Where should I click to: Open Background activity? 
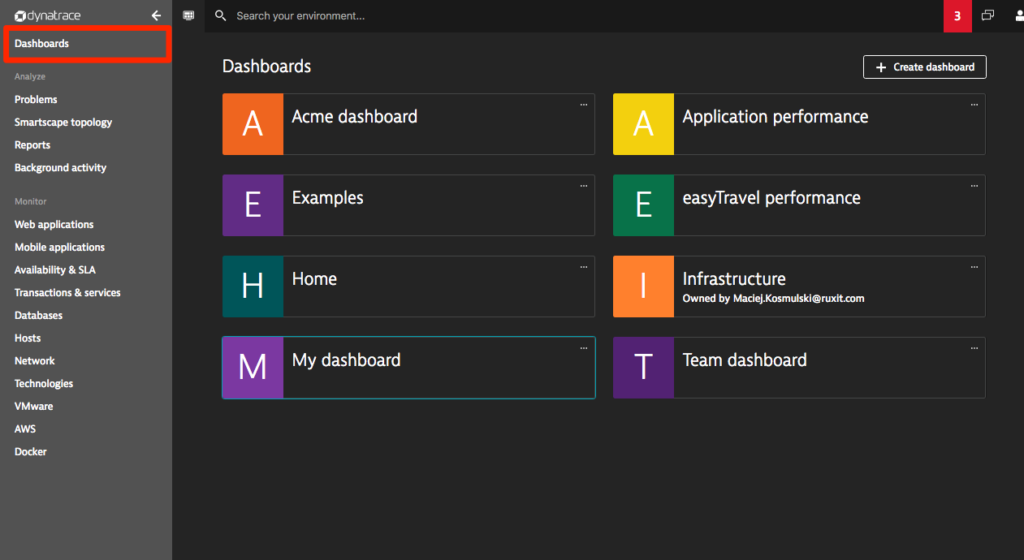(x=61, y=168)
